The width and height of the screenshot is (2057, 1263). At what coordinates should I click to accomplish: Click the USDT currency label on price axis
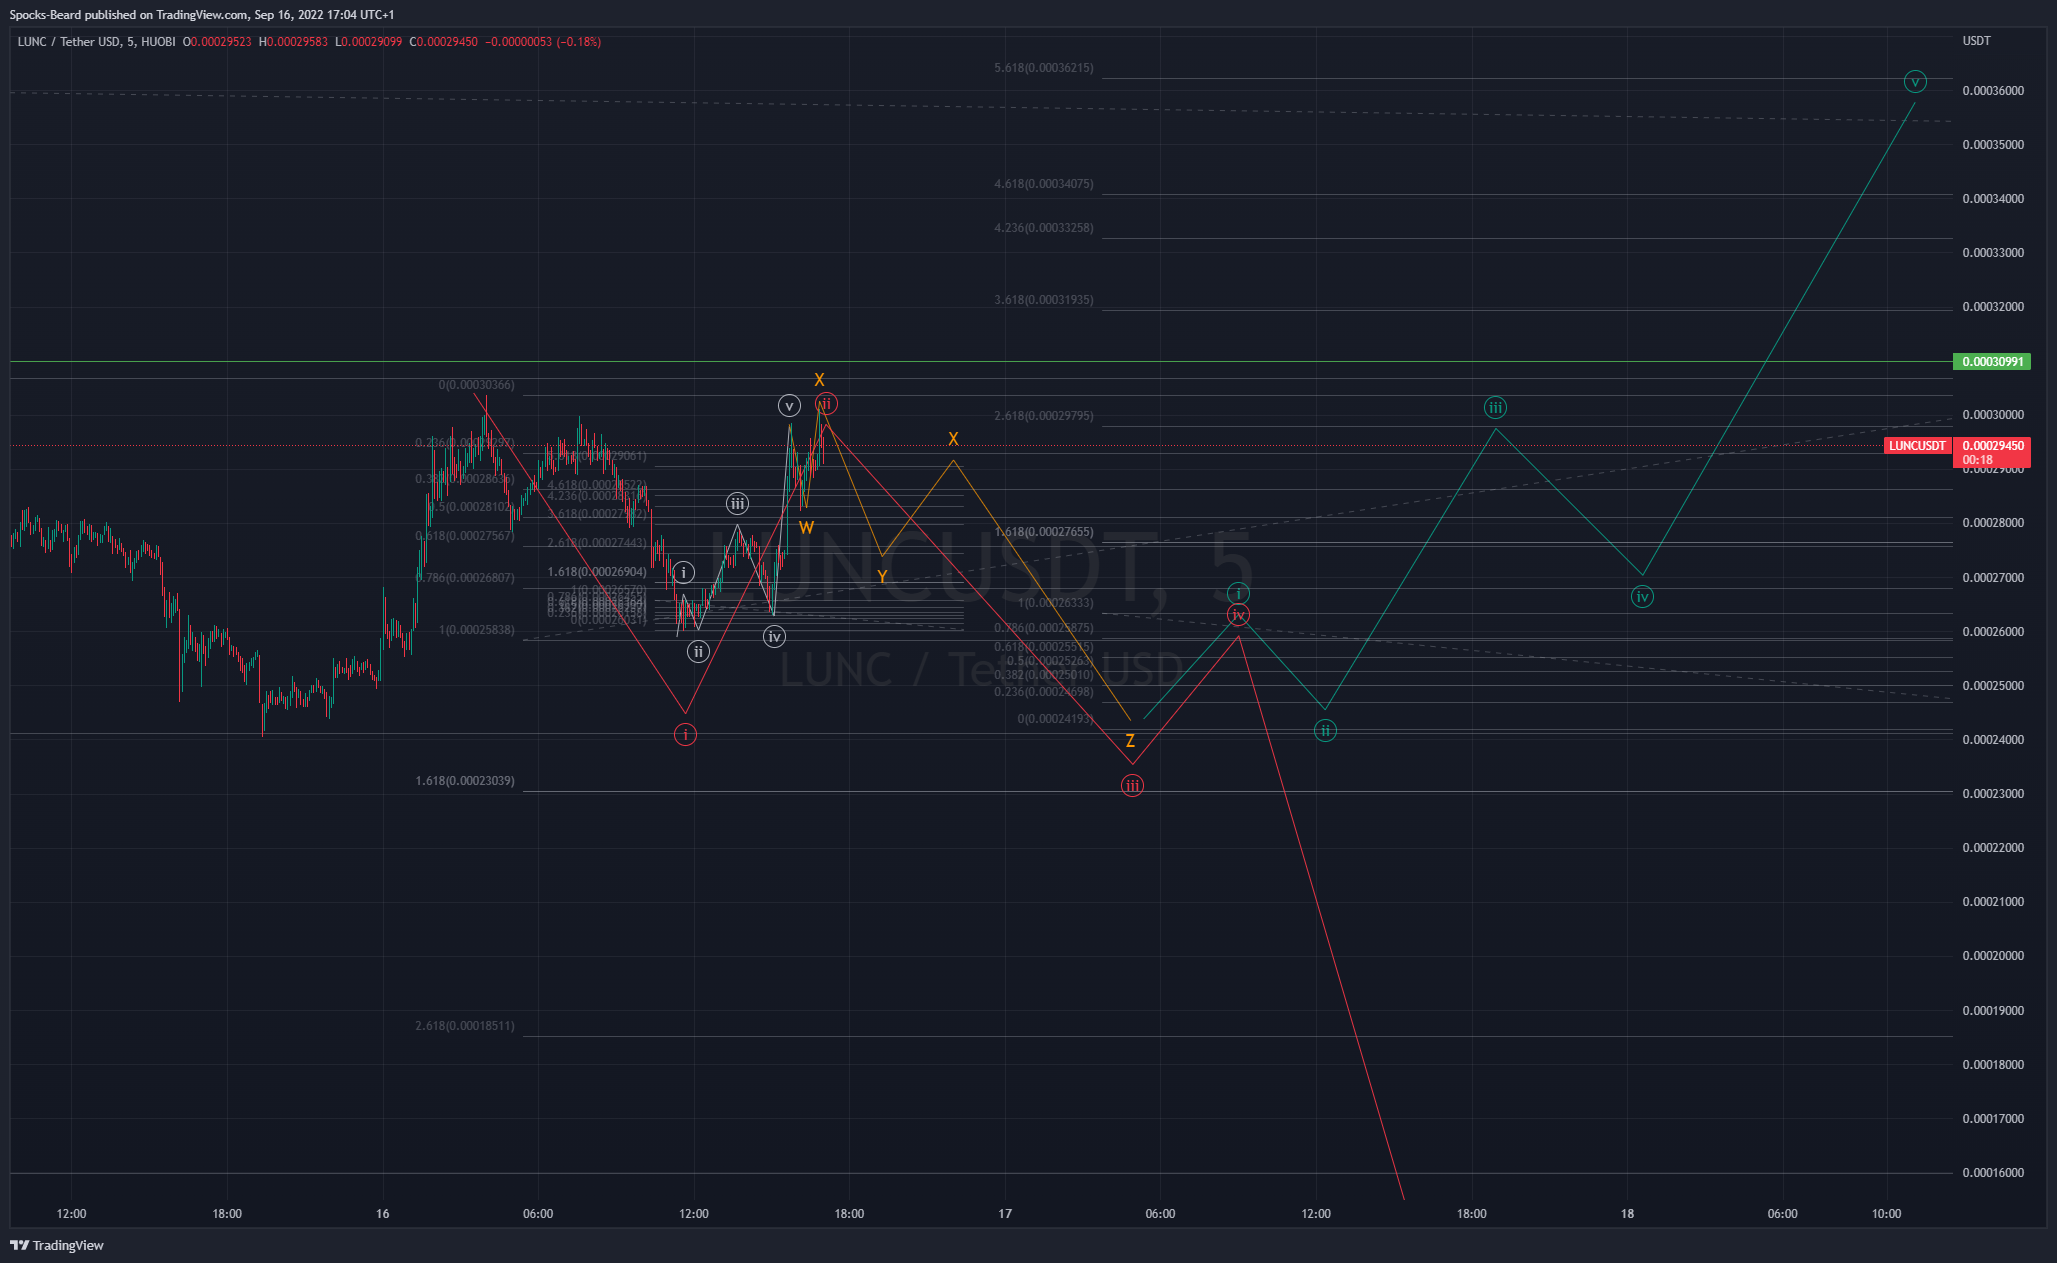1977,41
